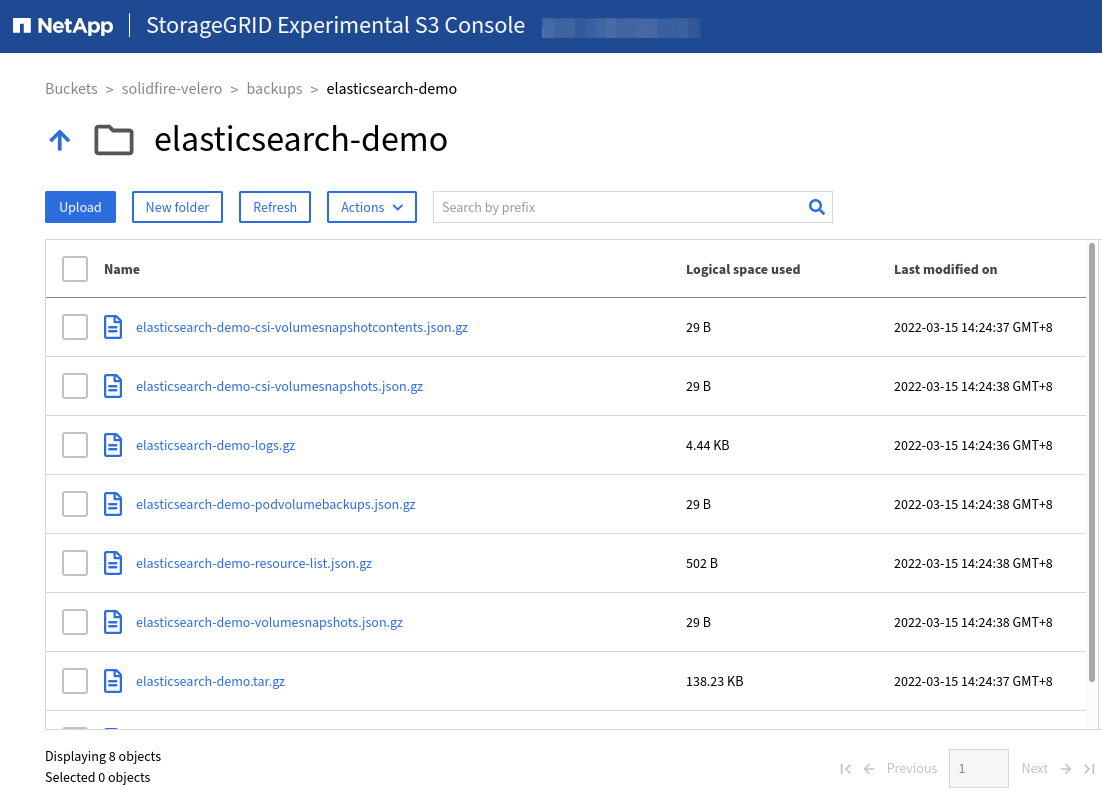Click the table vertical scrollbar
Screen dimensions: 1102x796
[x=1091, y=462]
